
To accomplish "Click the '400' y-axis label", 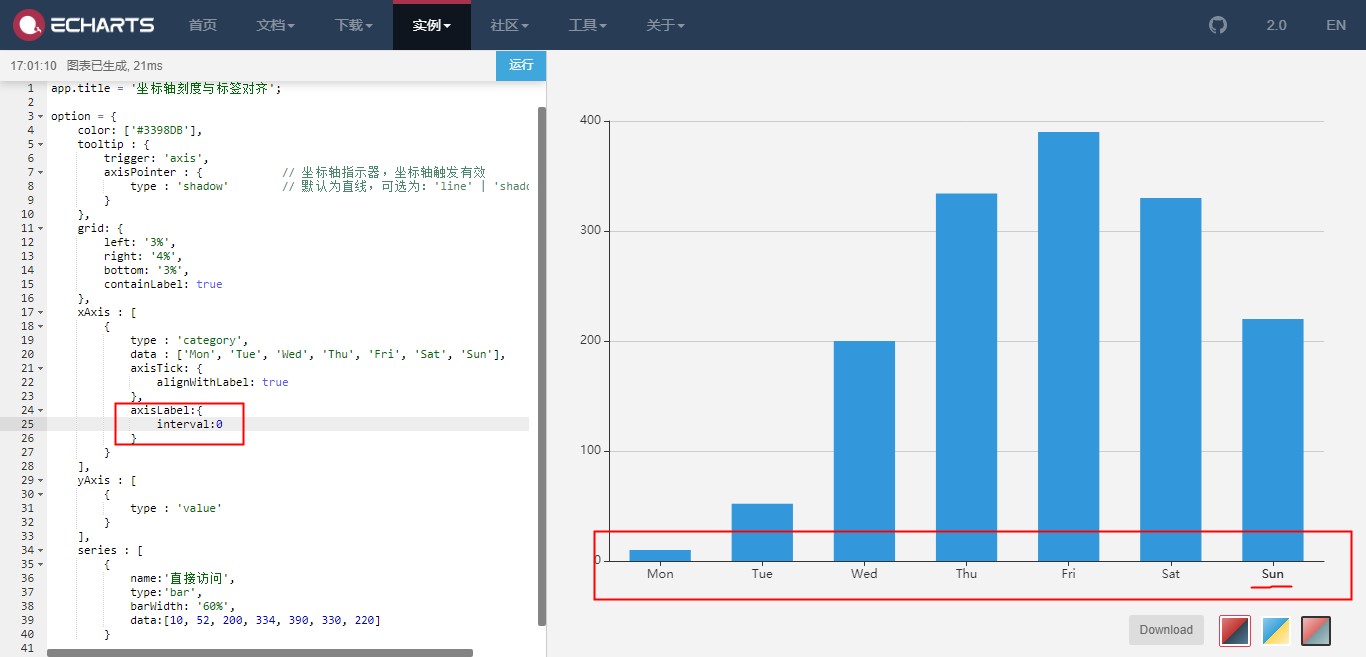I will pos(590,120).
